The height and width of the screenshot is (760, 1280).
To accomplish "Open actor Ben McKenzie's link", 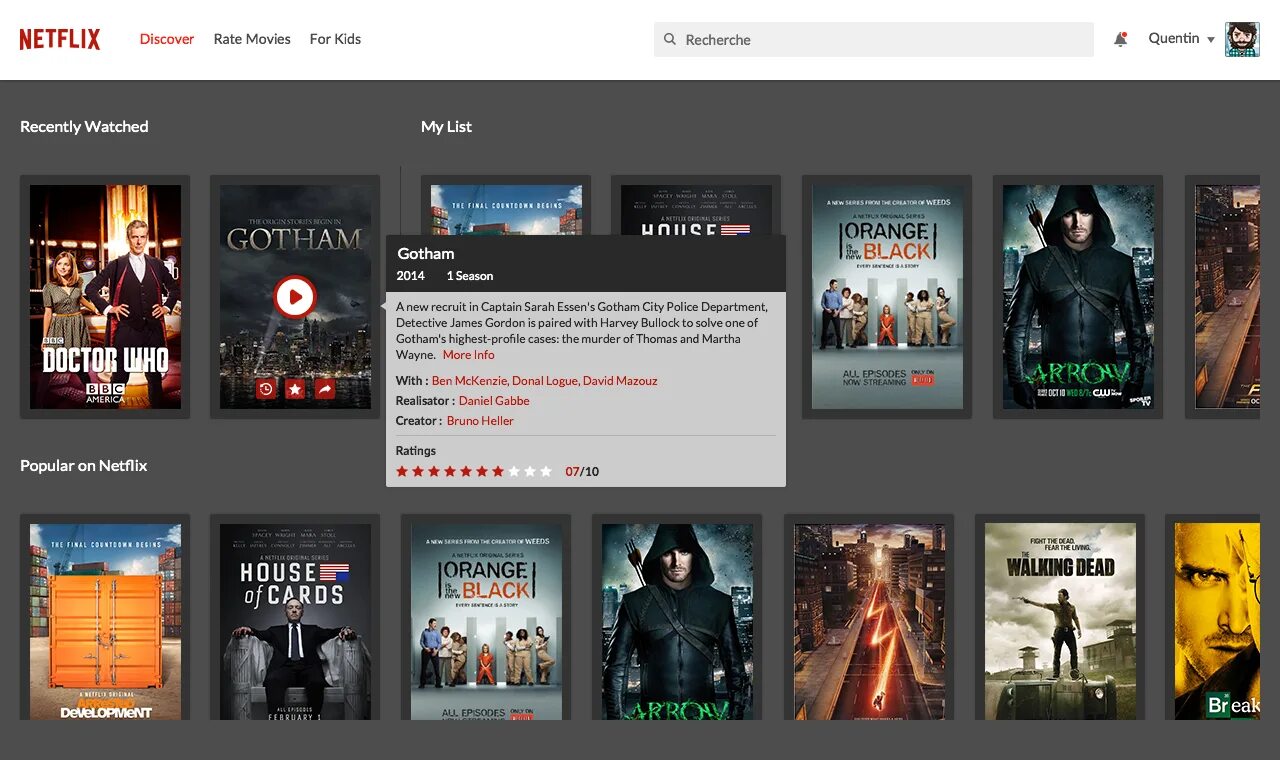I will 470,381.
